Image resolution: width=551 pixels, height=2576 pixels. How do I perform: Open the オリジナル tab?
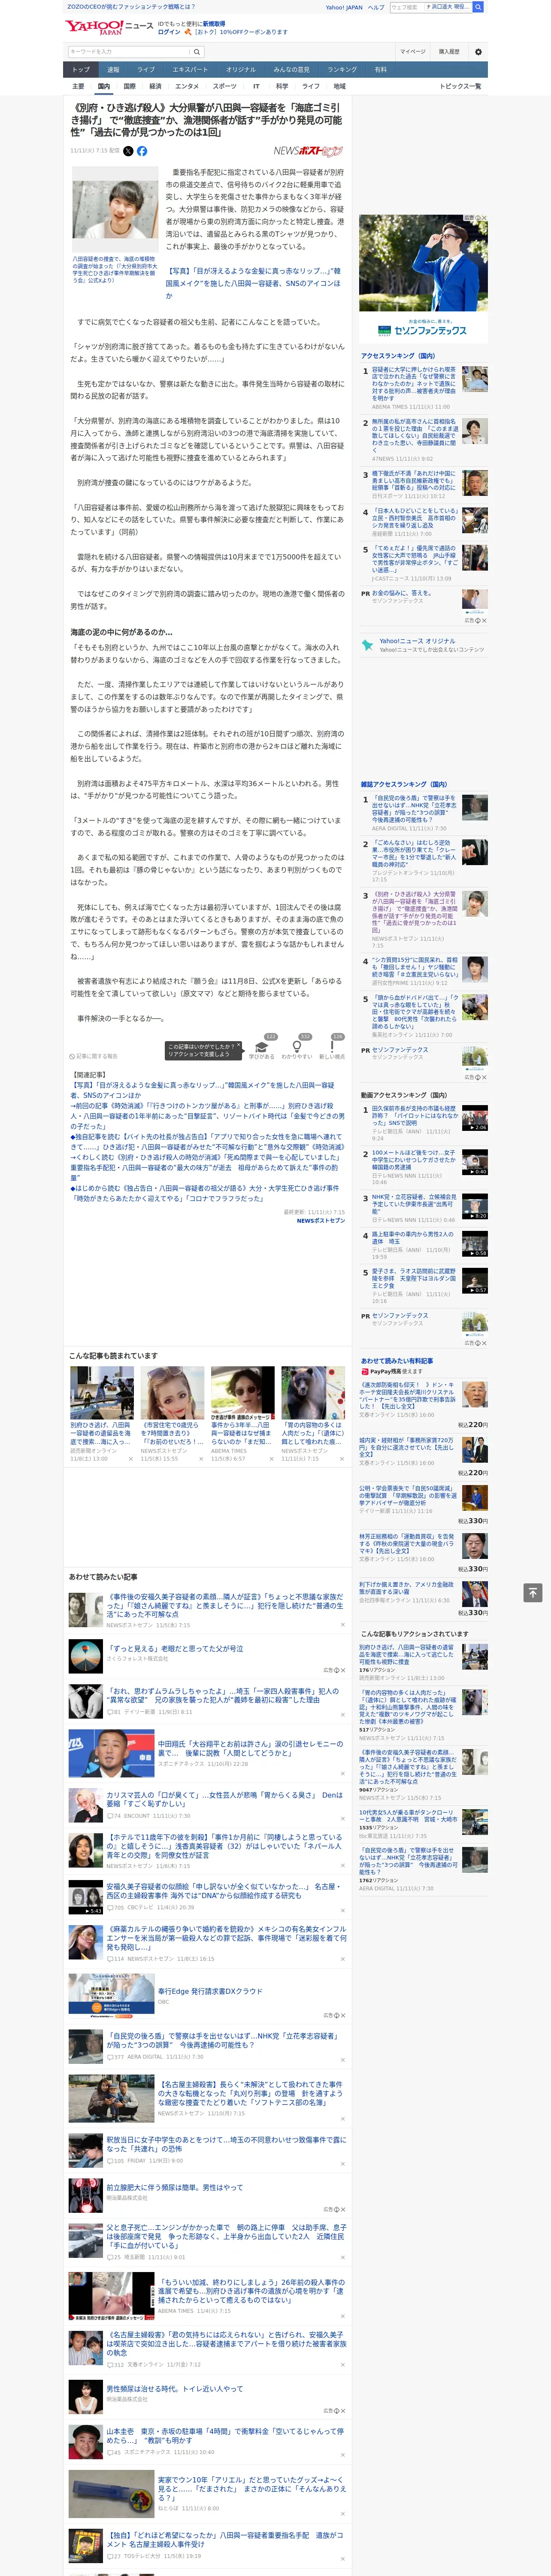(241, 69)
